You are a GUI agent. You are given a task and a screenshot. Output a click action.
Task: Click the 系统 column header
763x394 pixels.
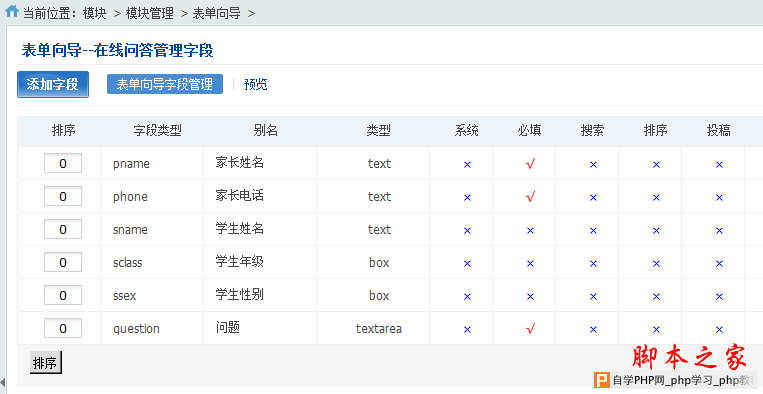467,130
